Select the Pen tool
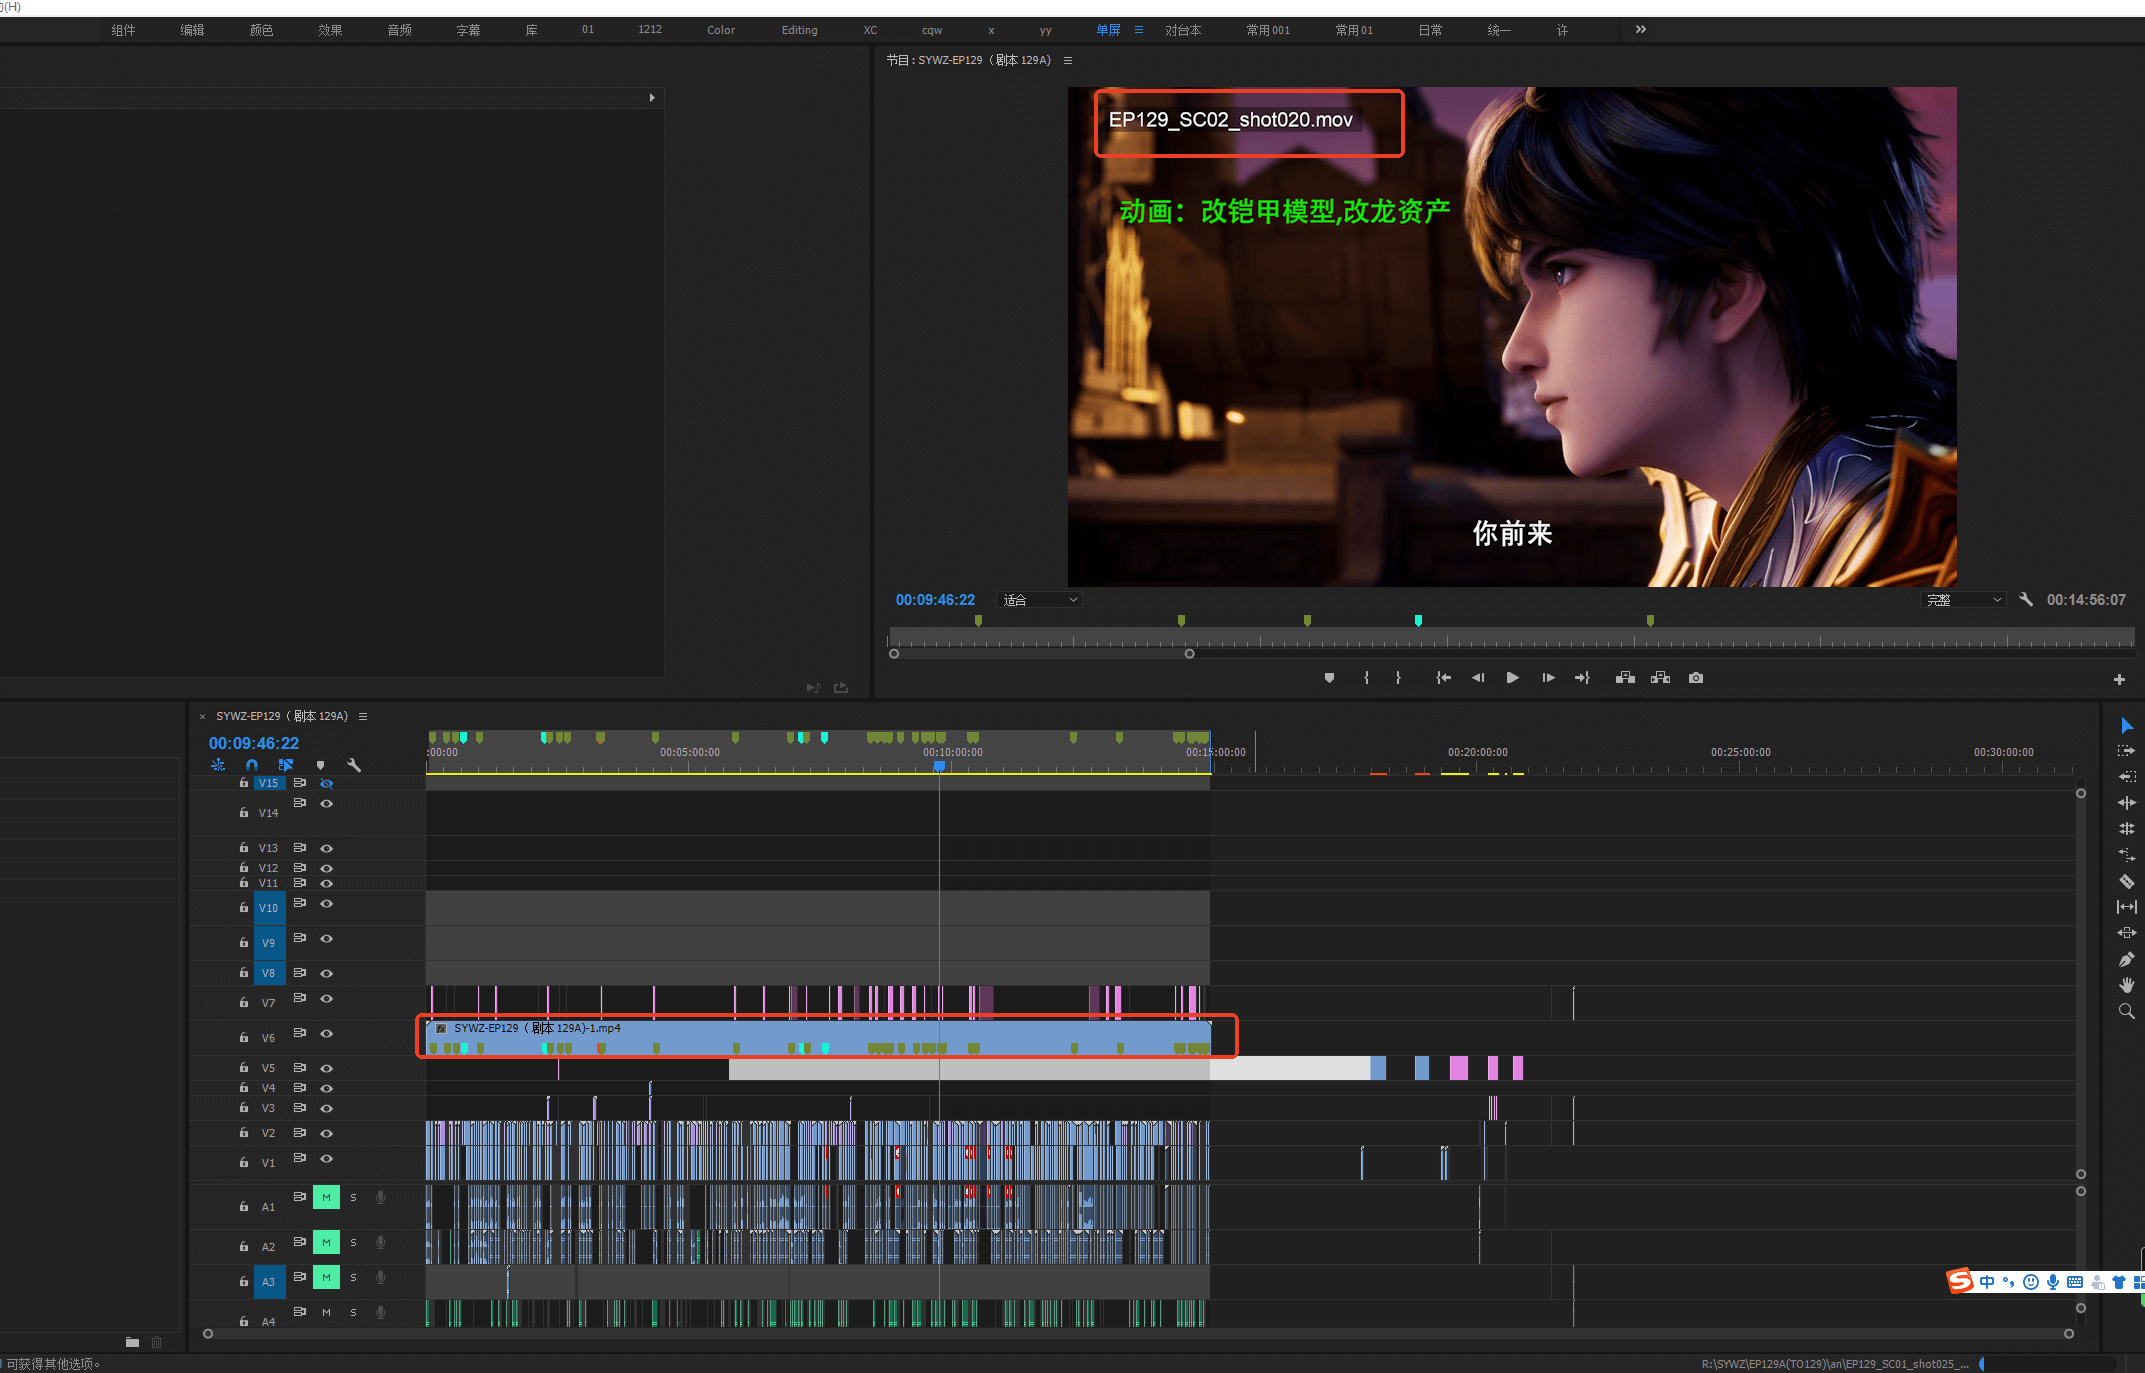2145x1373 pixels. click(x=2126, y=959)
